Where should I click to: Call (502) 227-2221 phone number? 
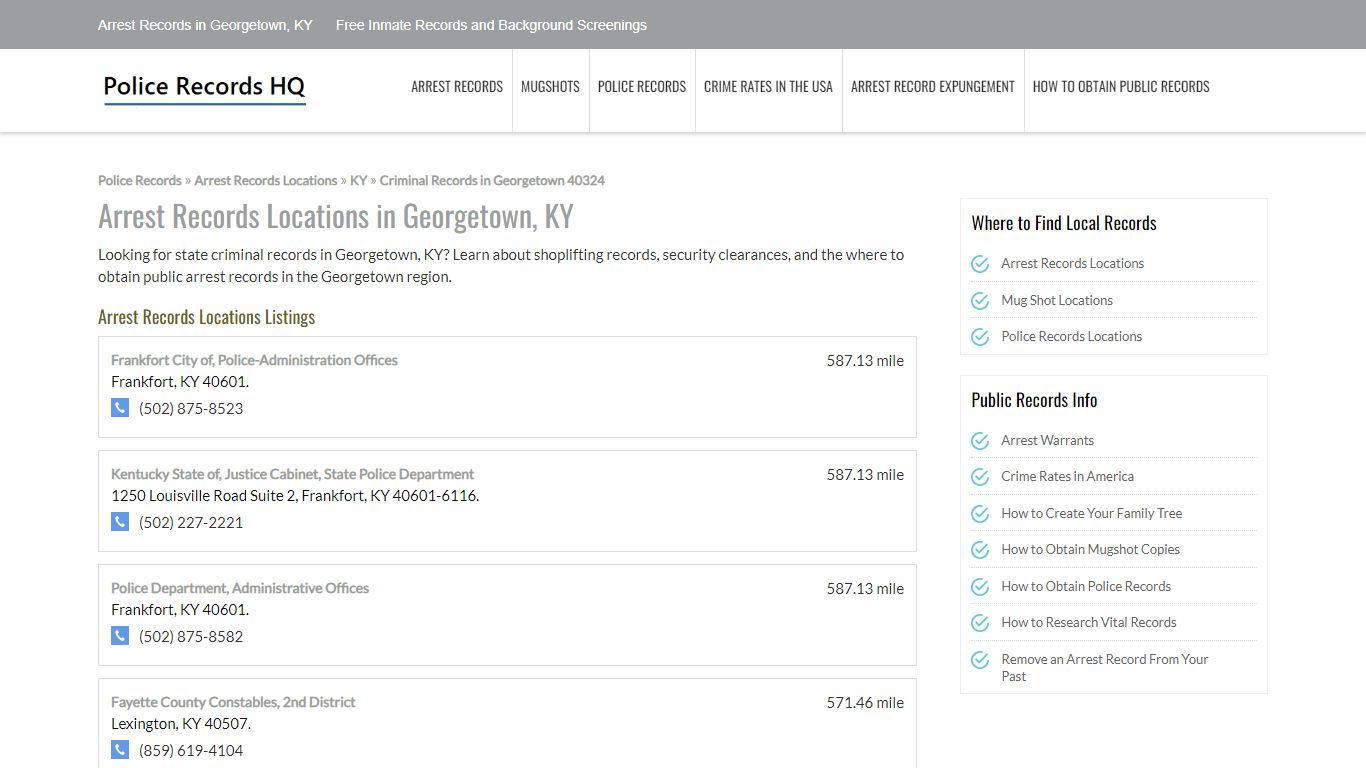(x=191, y=522)
